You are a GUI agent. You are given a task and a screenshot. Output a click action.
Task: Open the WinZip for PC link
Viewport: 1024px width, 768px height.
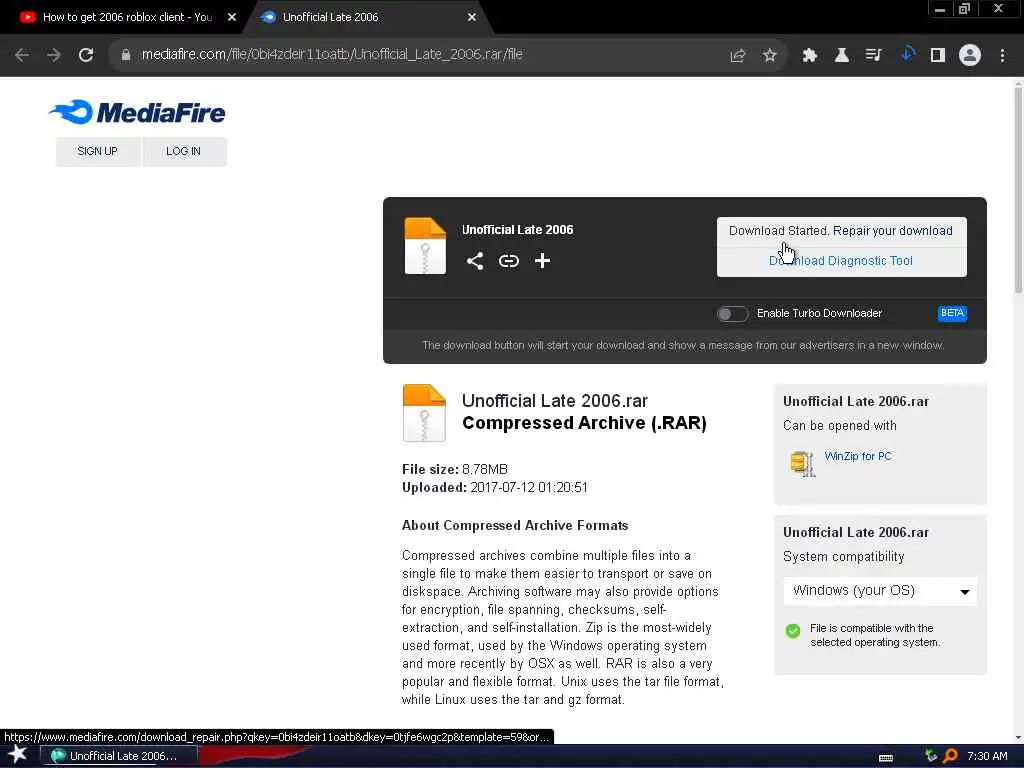pos(857,456)
